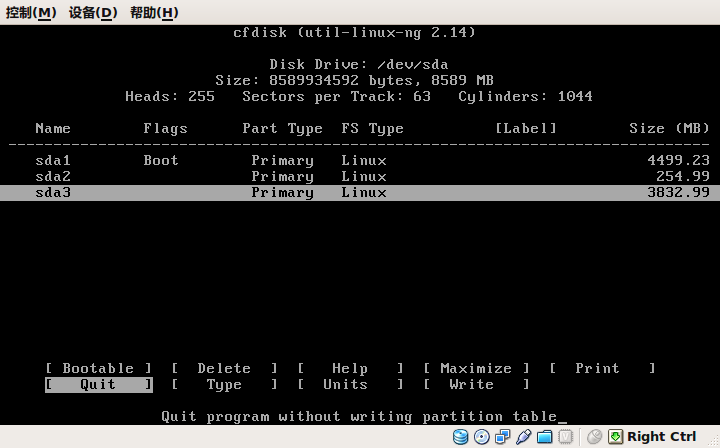
Task: Click the shared folders status icon
Action: (x=545, y=437)
